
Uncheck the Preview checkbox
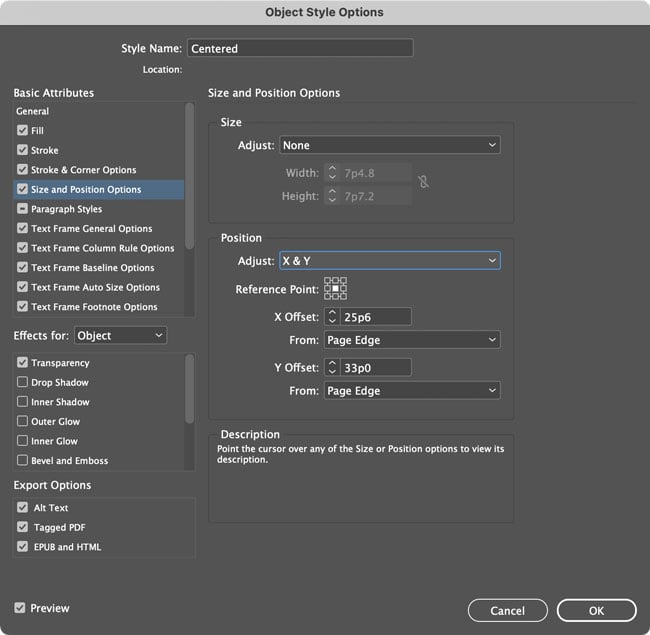[x=20, y=608]
